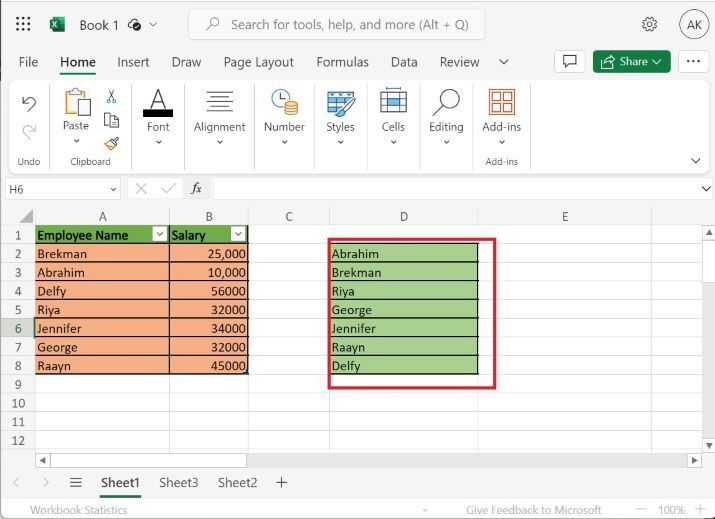The height and width of the screenshot is (519, 715).
Task: Switch to the Formulas tab
Action: coord(342,62)
